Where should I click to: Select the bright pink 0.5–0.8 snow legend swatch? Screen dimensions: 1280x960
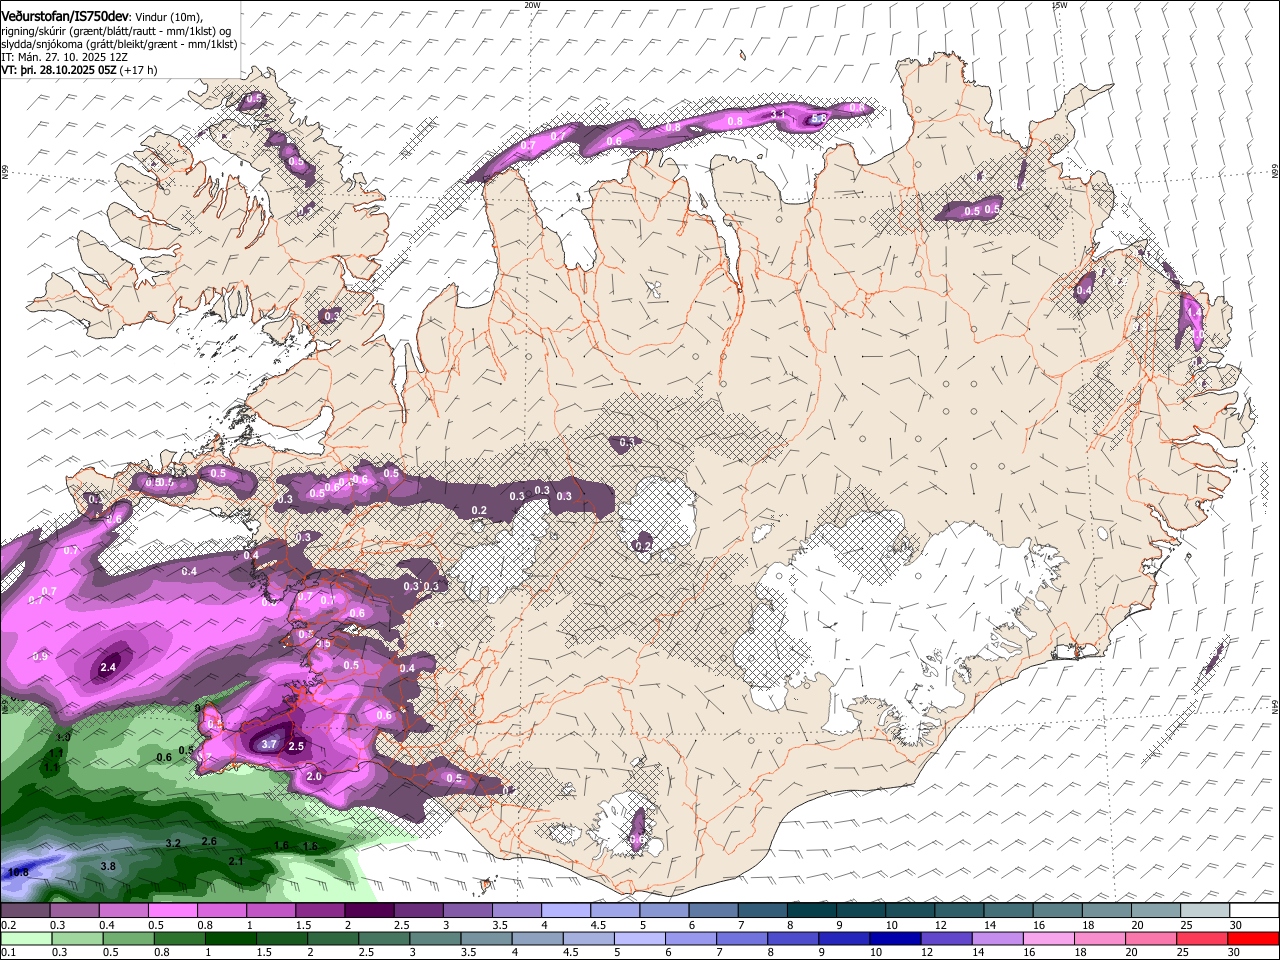(x=172, y=911)
